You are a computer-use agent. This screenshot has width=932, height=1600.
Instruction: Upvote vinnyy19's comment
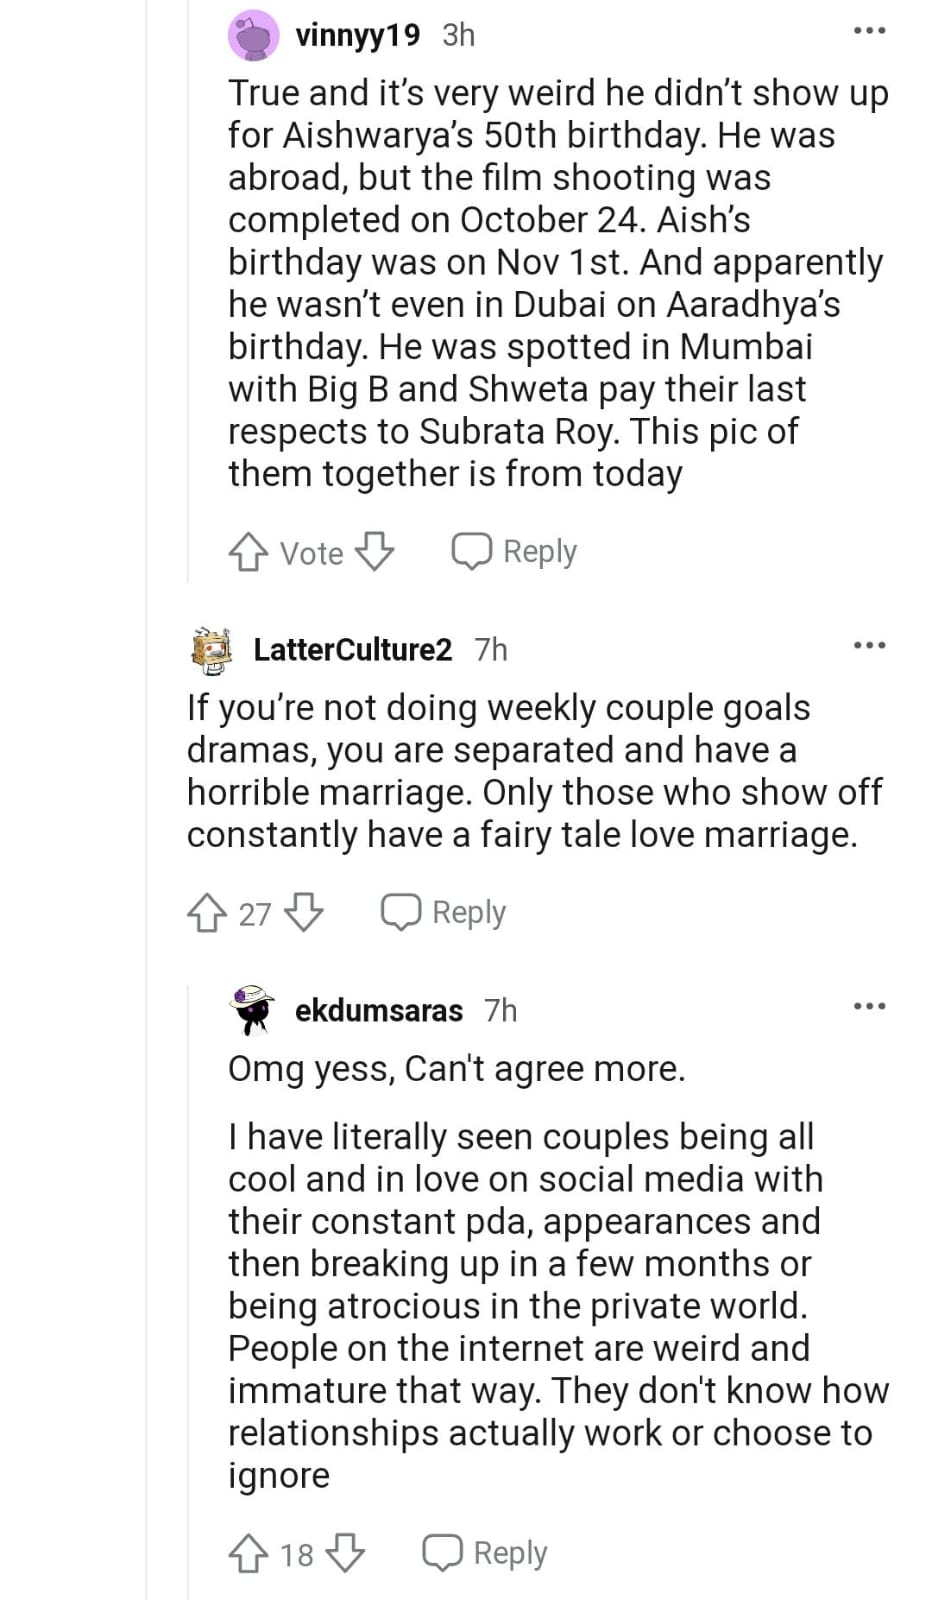(247, 552)
